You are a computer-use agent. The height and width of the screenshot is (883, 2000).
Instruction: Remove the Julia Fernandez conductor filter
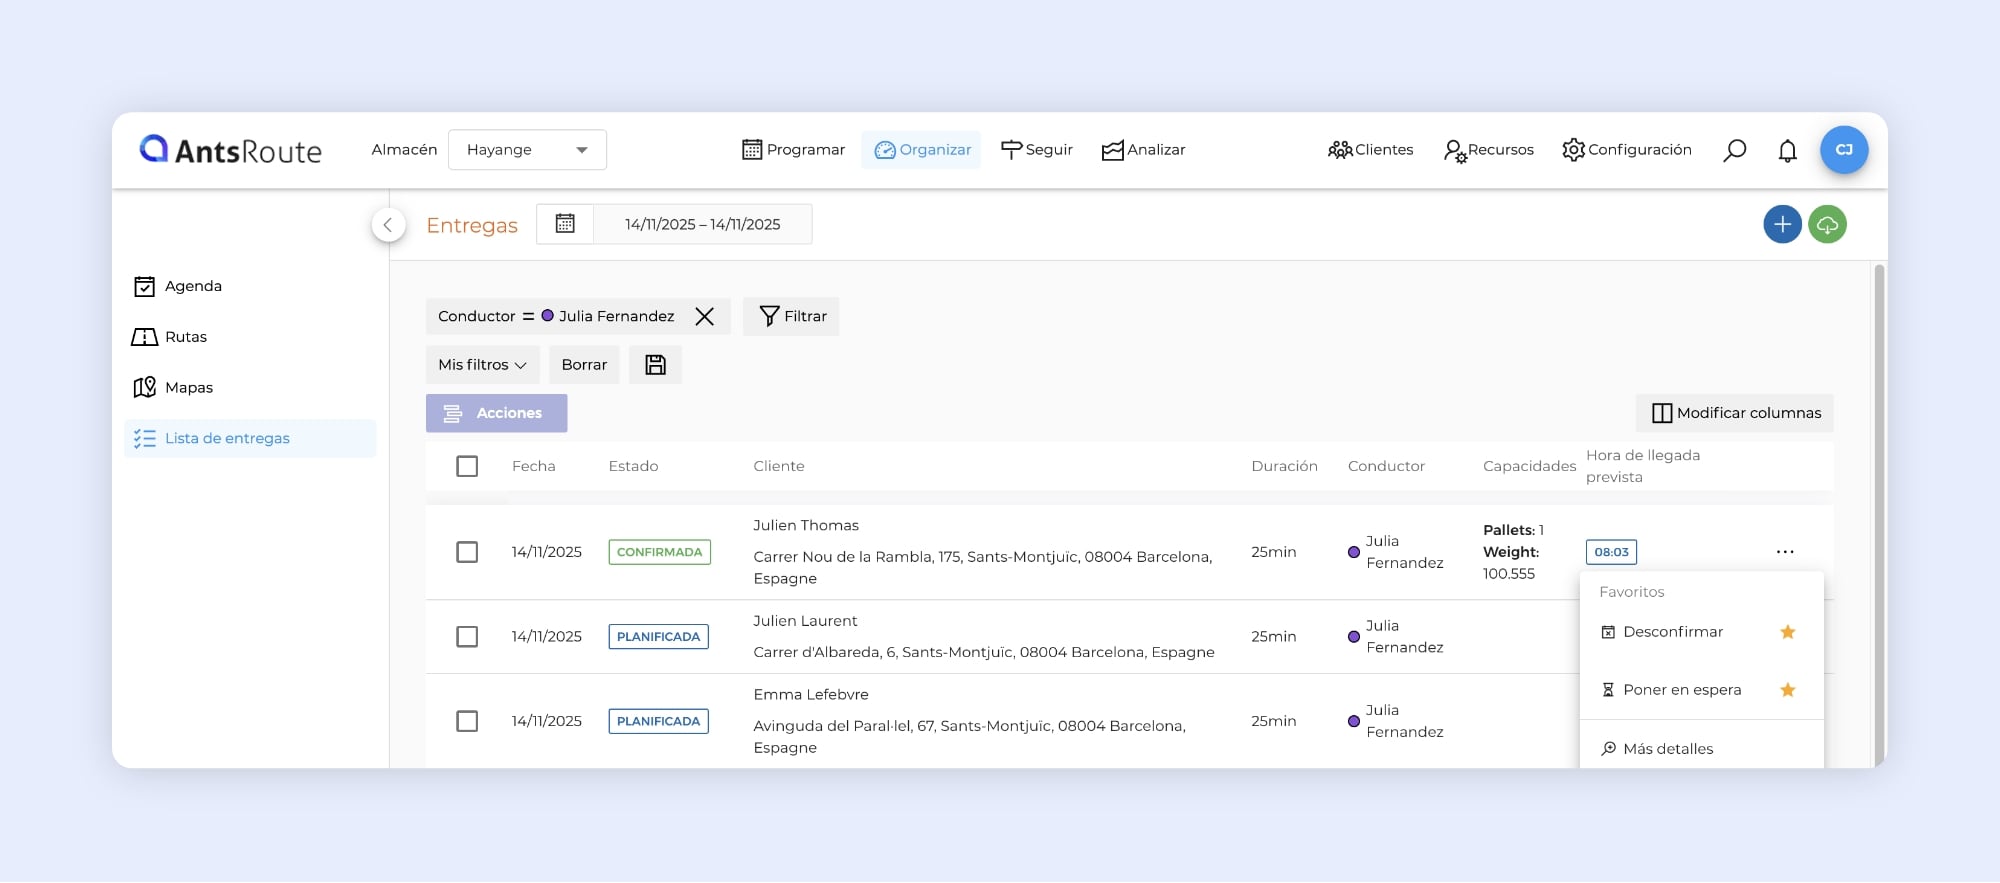click(704, 317)
